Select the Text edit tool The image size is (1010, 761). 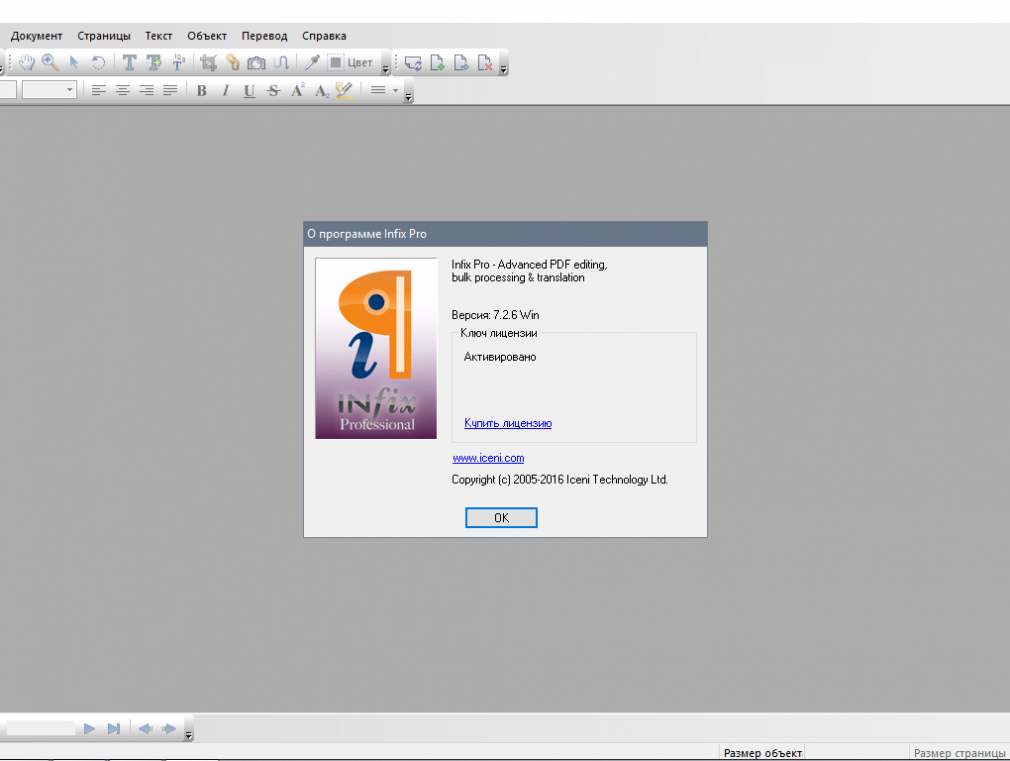(x=129, y=63)
